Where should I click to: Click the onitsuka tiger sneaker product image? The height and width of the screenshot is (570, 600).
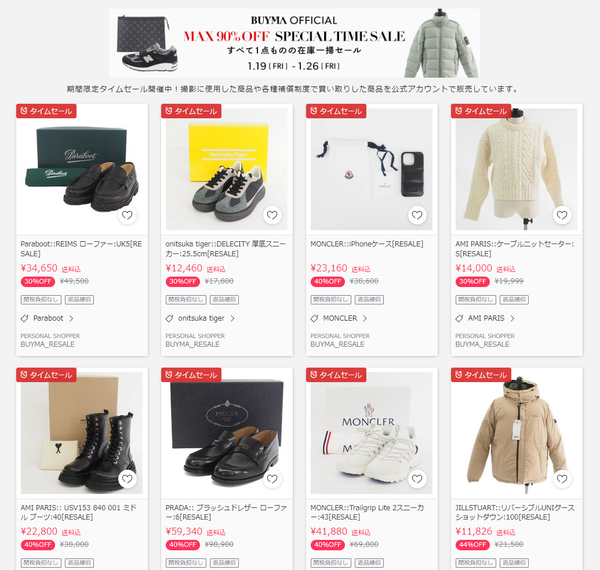(x=227, y=169)
